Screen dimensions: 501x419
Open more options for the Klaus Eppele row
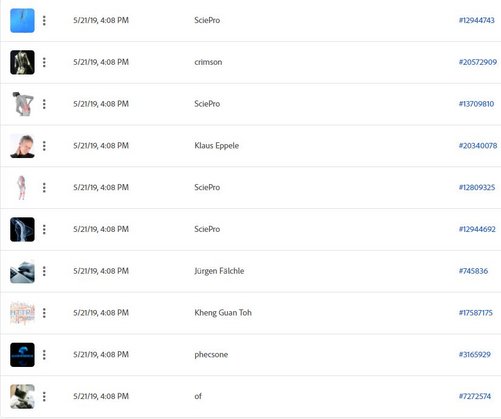(44, 146)
